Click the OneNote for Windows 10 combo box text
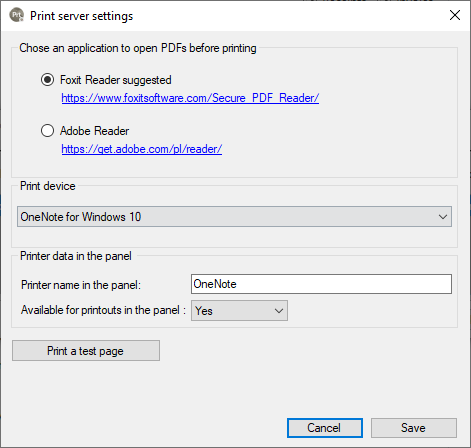Screen dimensions: 471x448 [81, 217]
